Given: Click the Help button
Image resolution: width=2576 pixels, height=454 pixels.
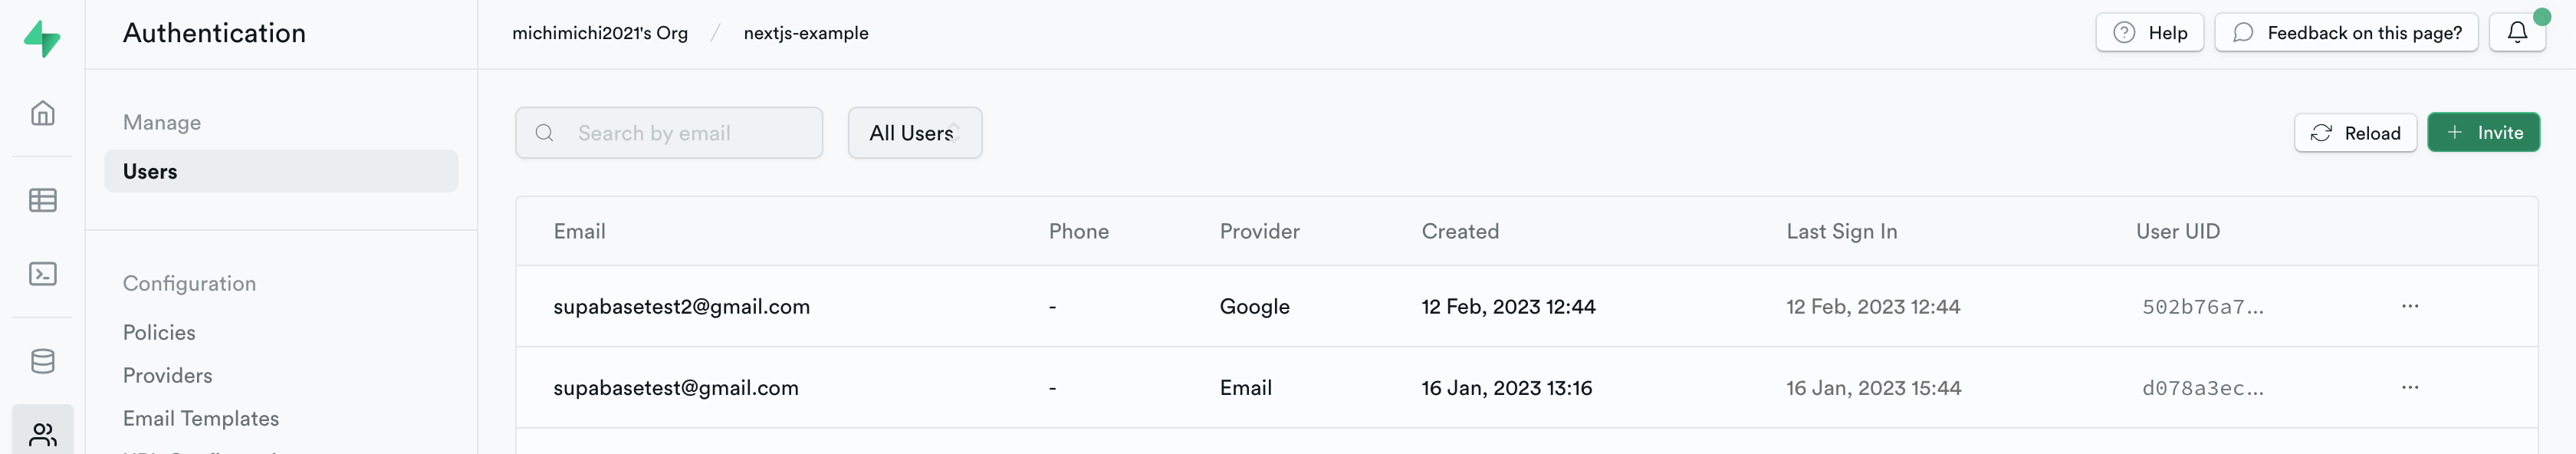Looking at the screenshot, I should tap(2149, 32).
